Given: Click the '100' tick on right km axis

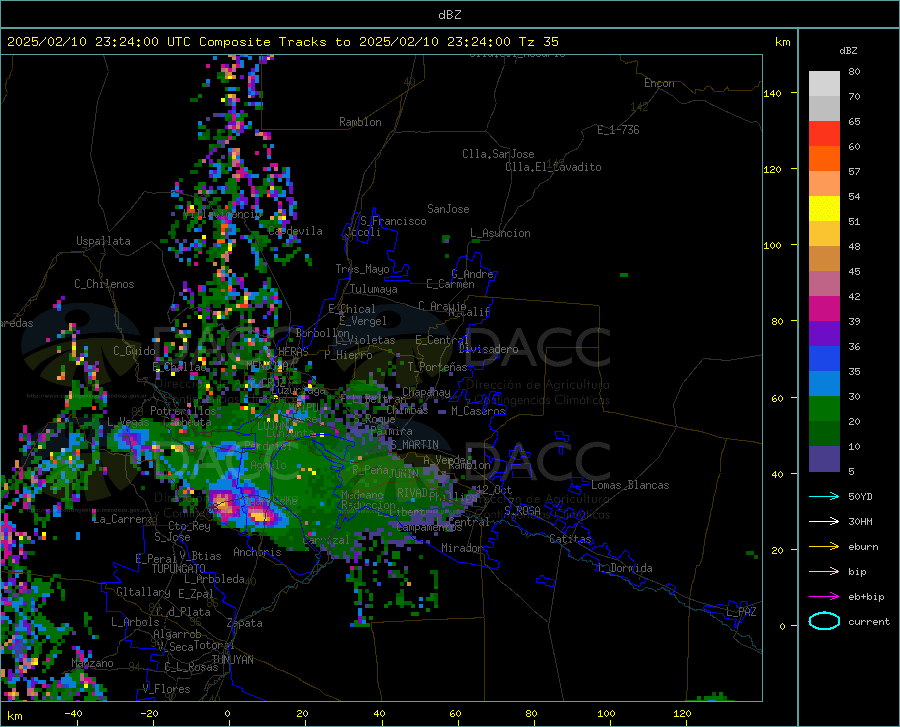Looking at the screenshot, I should coord(772,245).
